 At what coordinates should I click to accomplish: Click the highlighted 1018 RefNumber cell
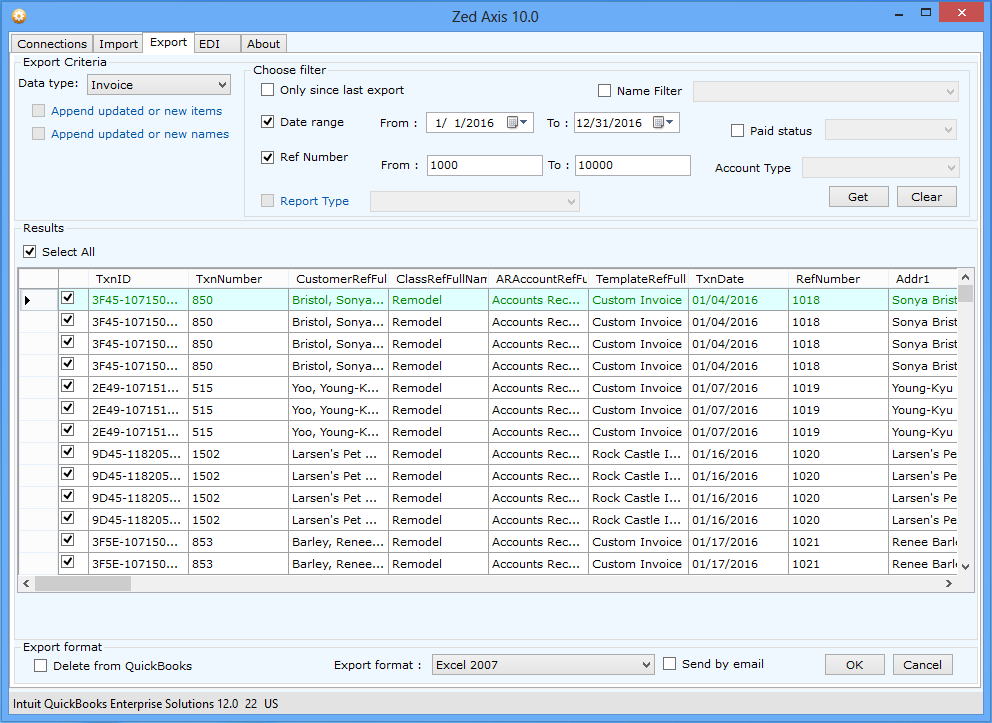point(838,300)
